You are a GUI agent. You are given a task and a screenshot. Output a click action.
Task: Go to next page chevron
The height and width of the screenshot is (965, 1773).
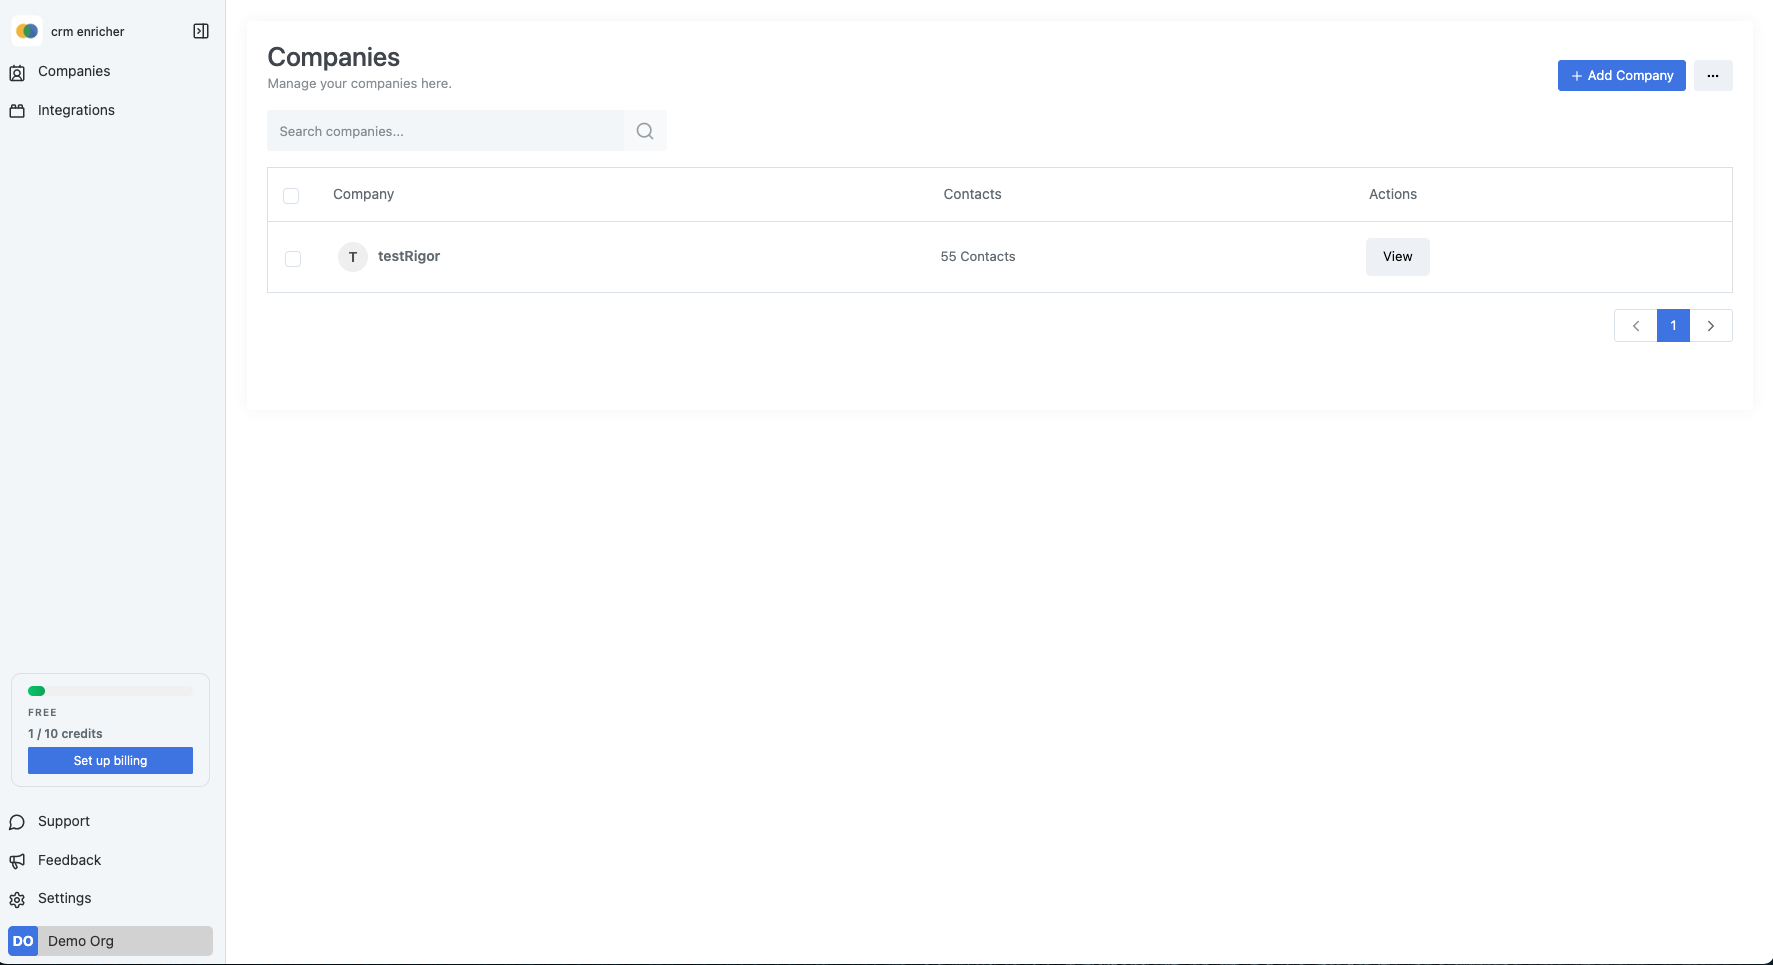coord(1711,326)
